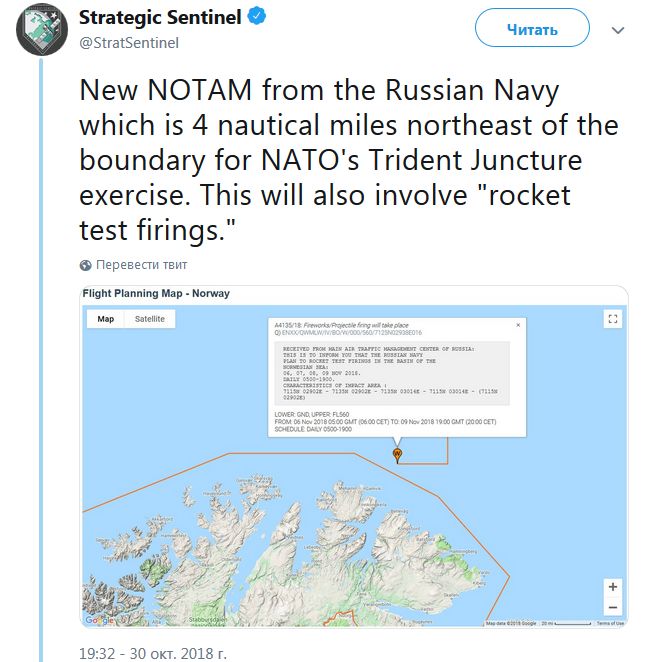
Task: Switch to the Map view tab
Action: click(105, 319)
